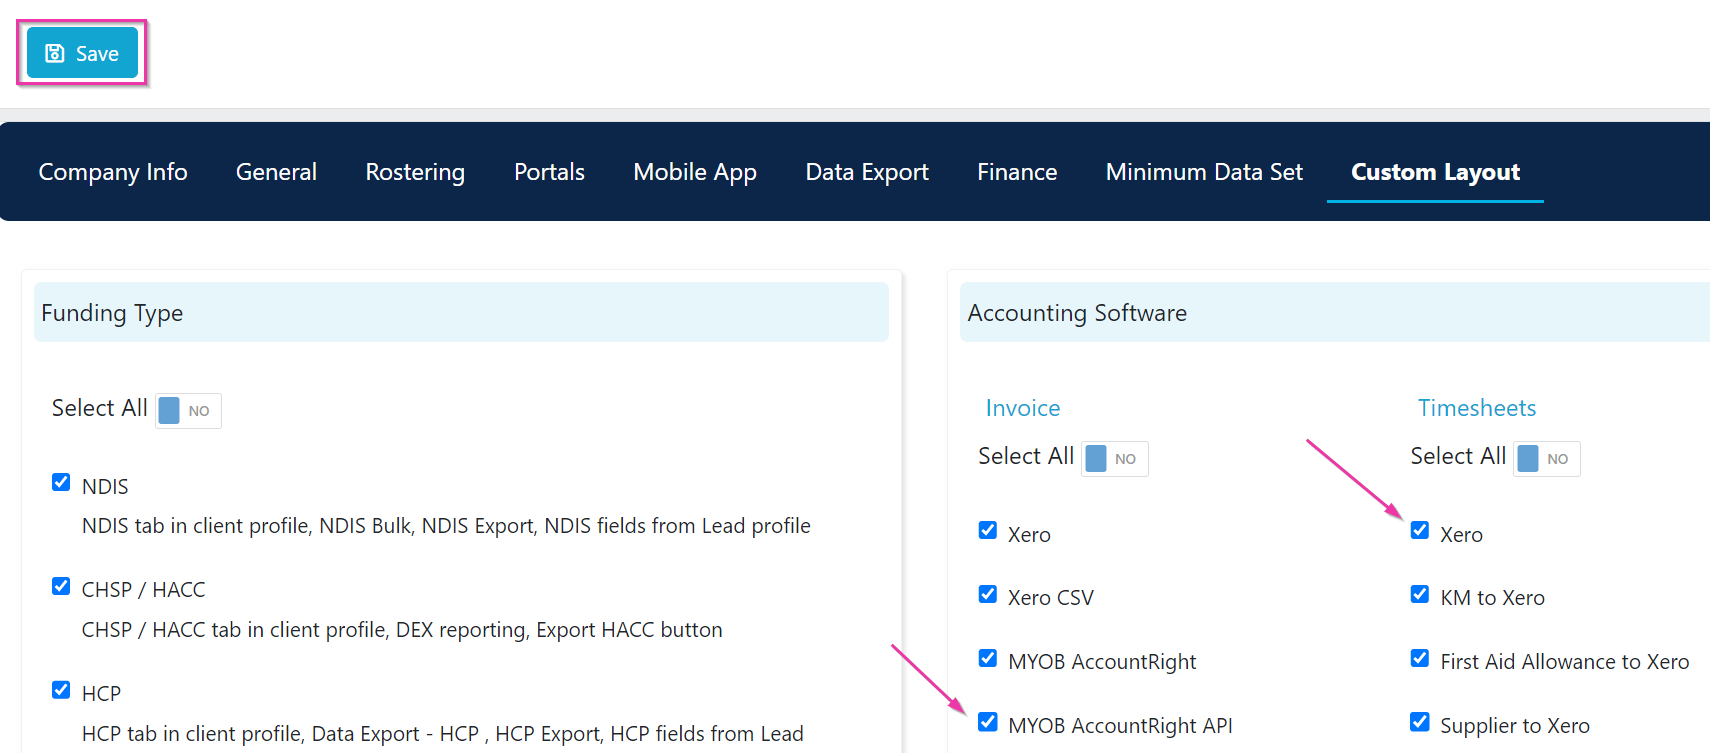
Task: Open the Rostering tab
Action: (x=415, y=172)
